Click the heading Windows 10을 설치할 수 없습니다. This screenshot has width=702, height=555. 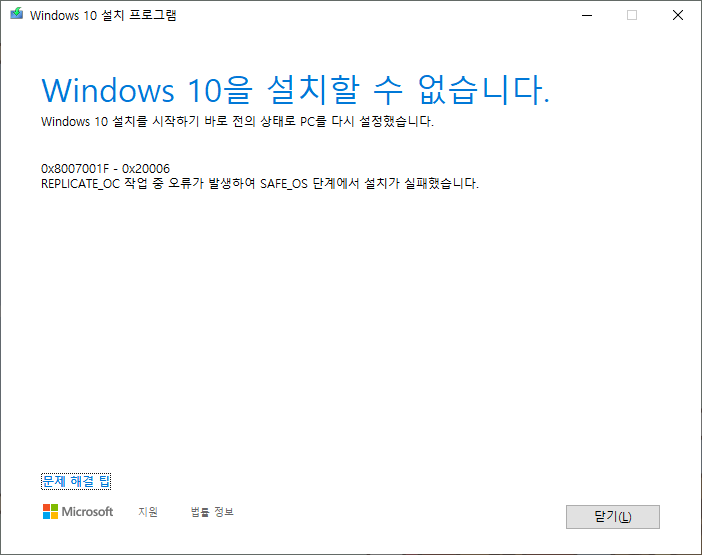pyautogui.click(x=295, y=90)
